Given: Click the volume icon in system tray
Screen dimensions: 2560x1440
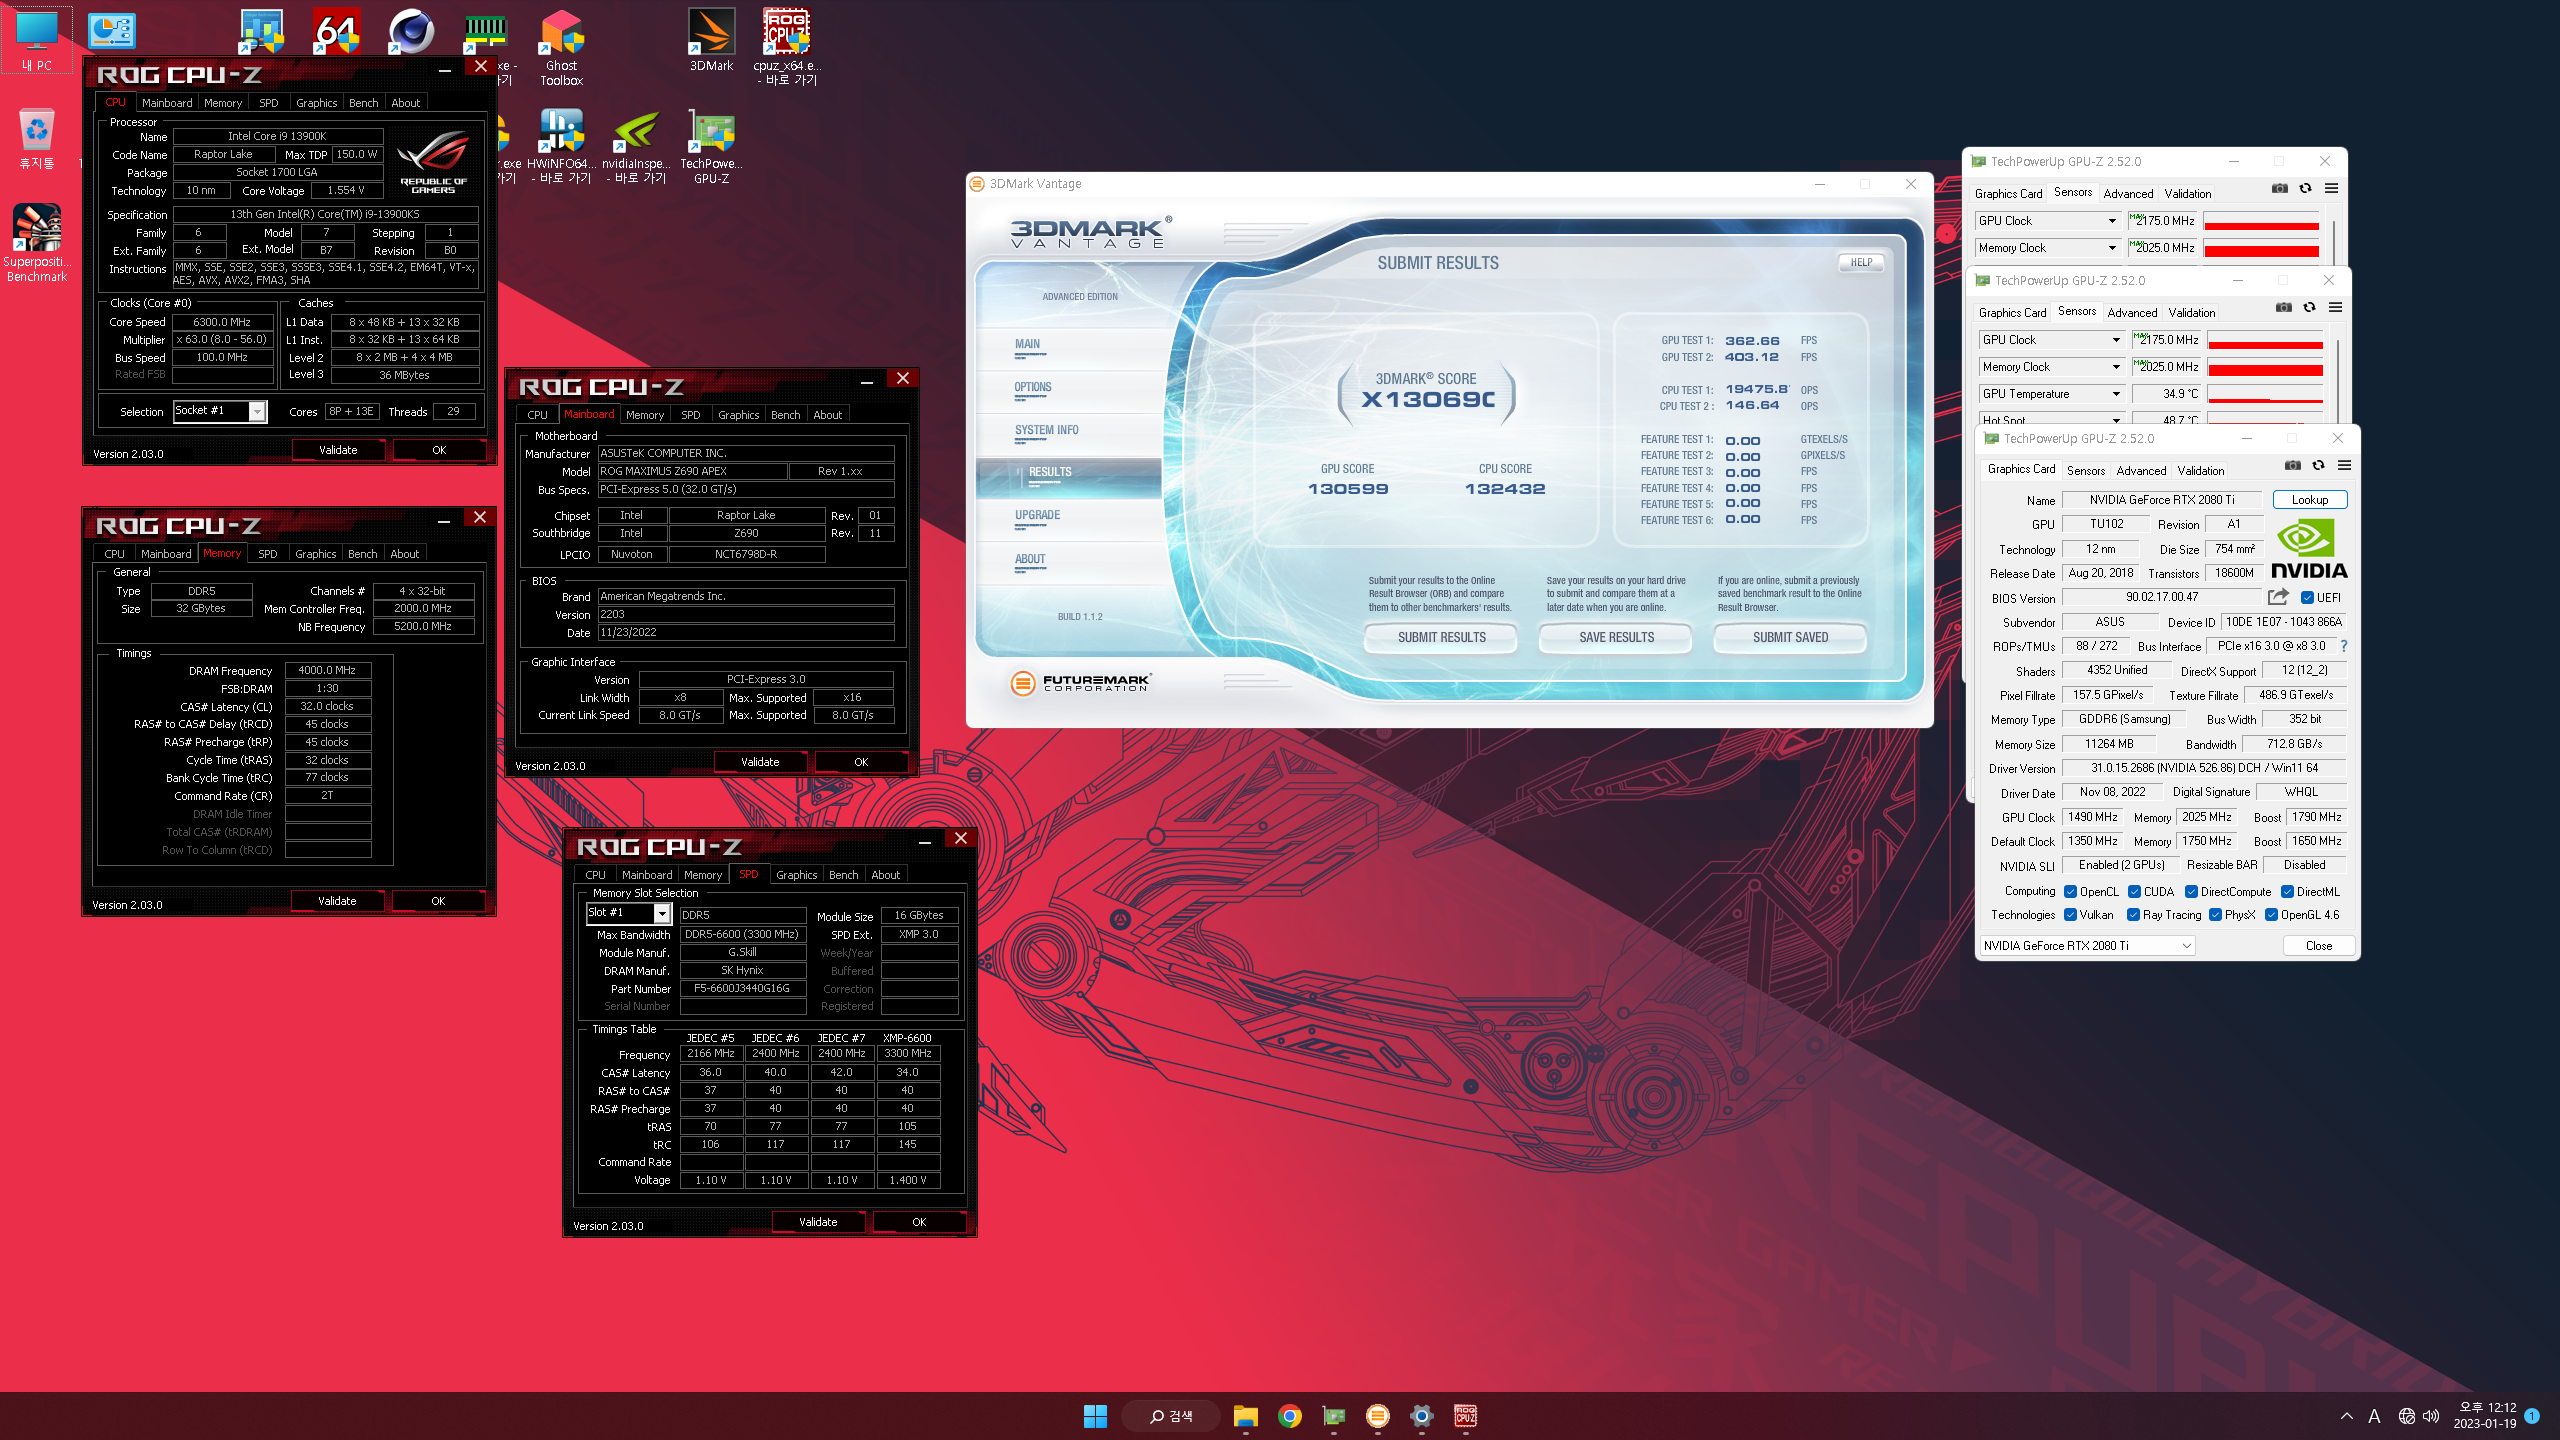Looking at the screenshot, I should tap(2432, 1416).
